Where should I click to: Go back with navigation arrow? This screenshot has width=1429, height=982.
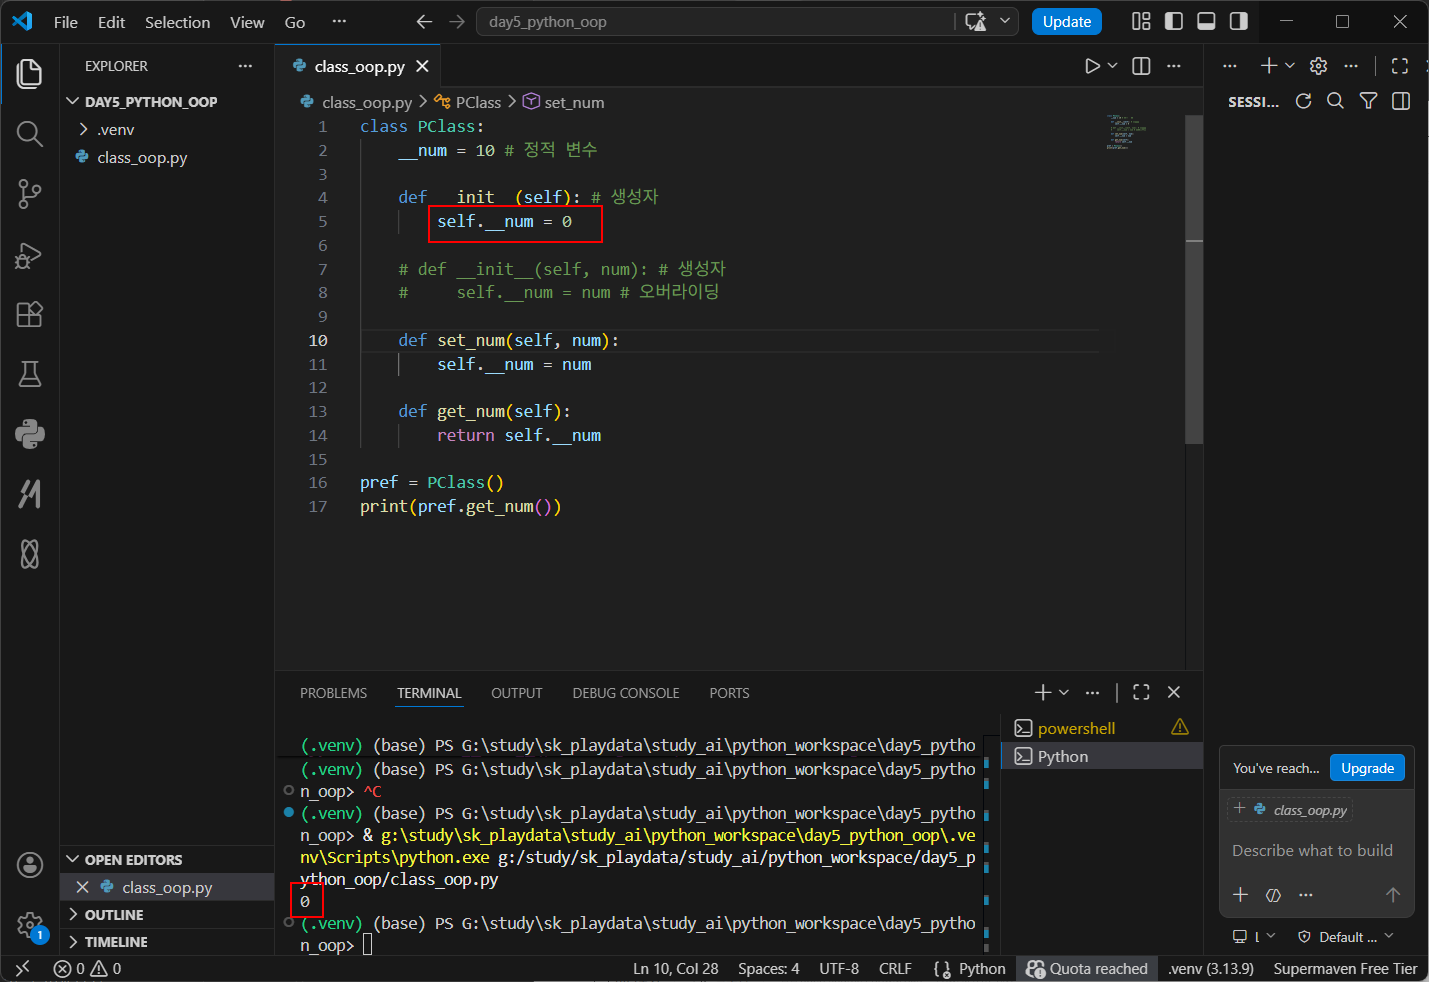click(x=424, y=22)
